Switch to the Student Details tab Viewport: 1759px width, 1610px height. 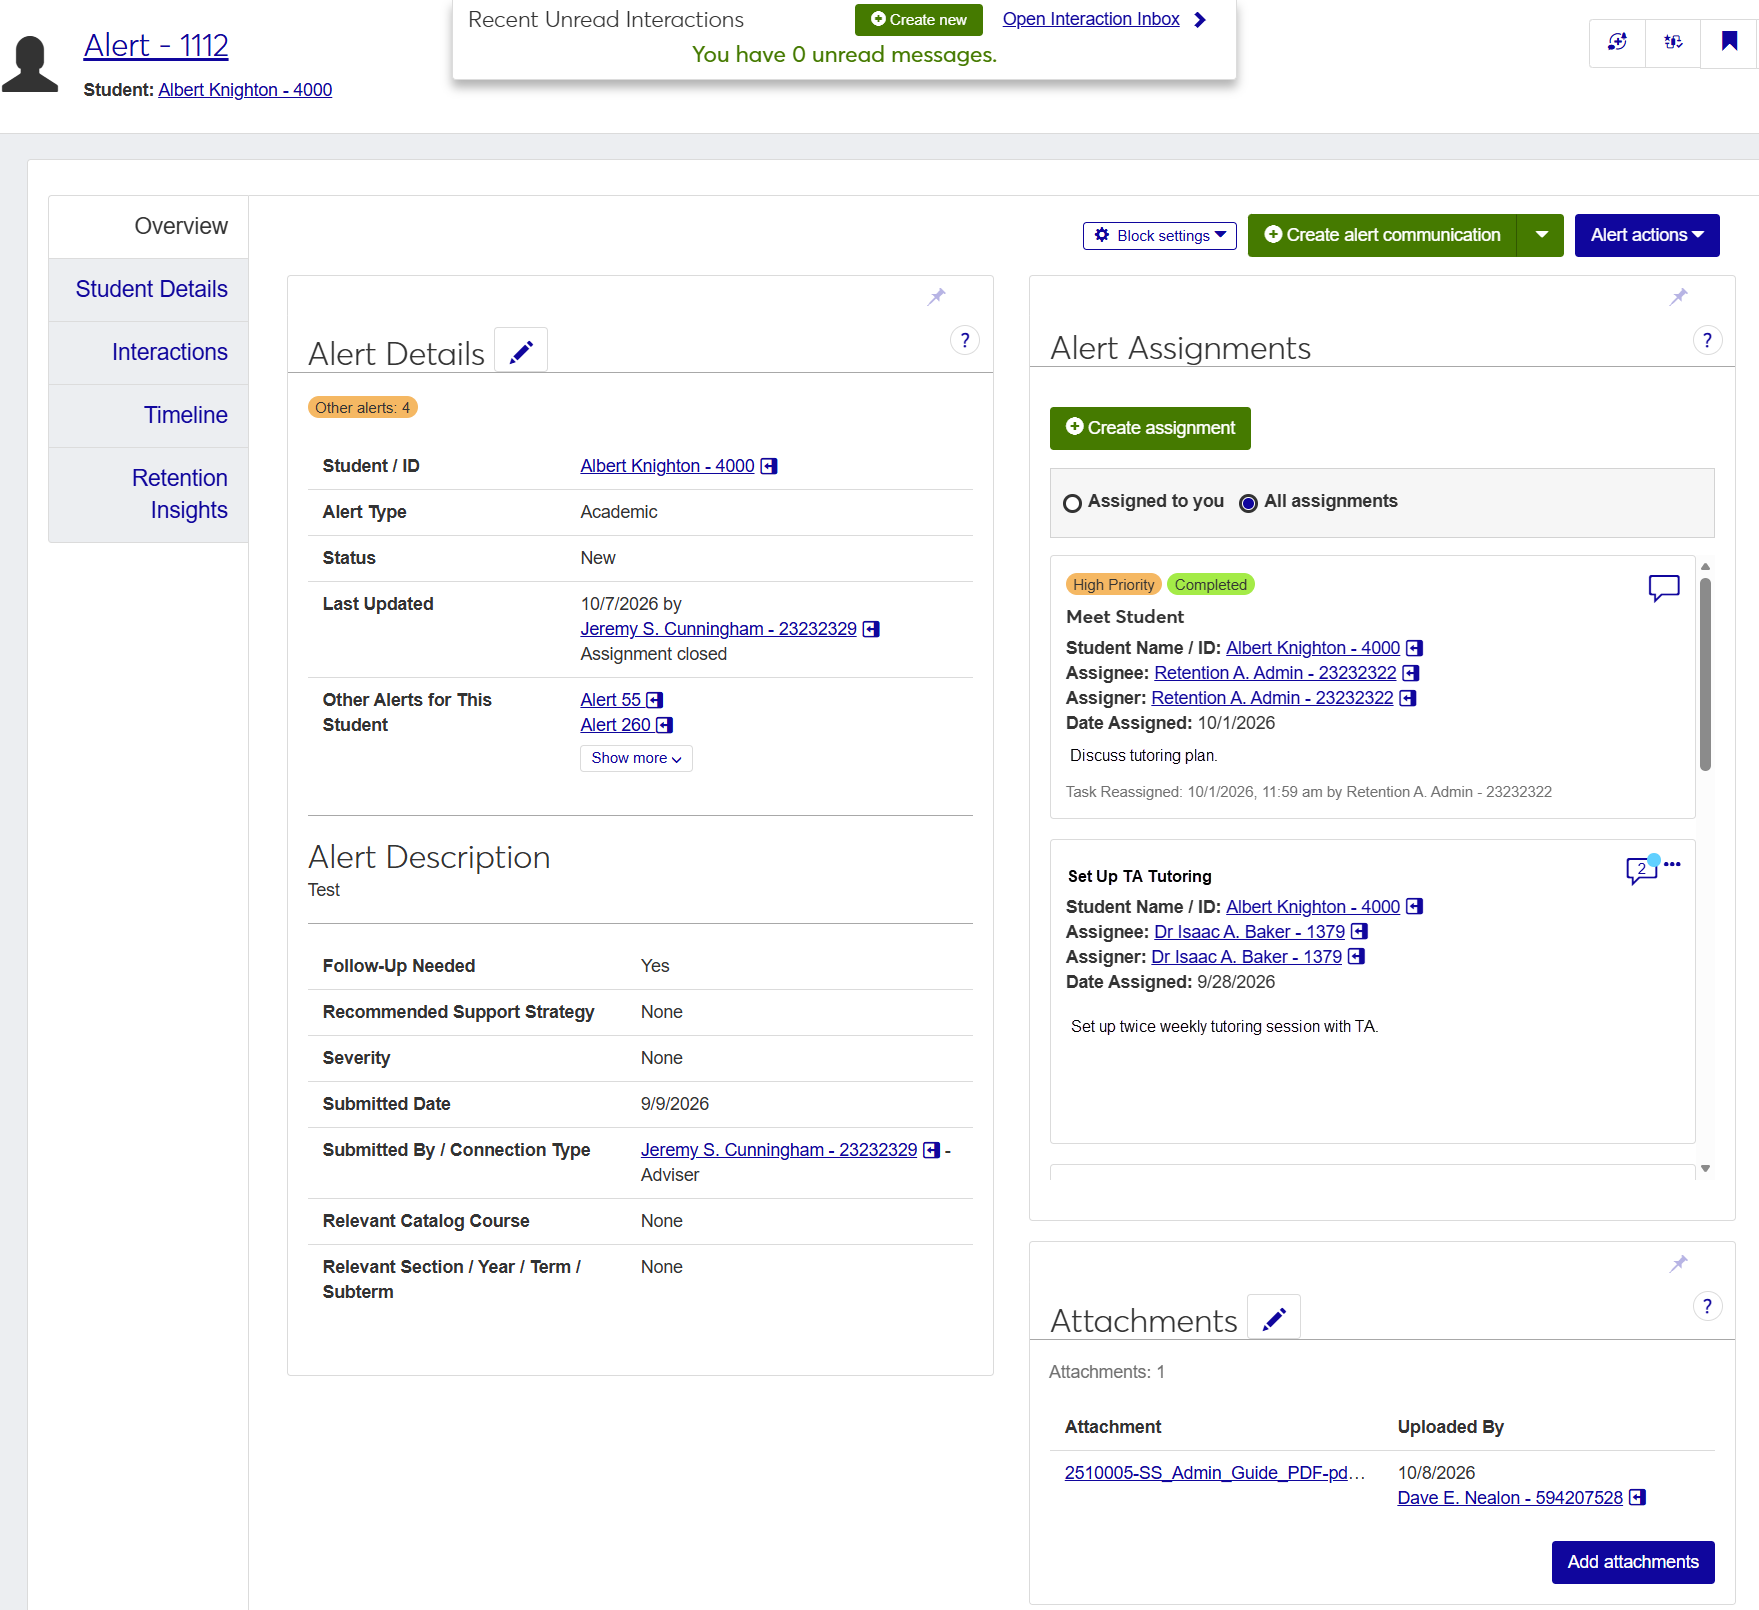click(x=151, y=289)
